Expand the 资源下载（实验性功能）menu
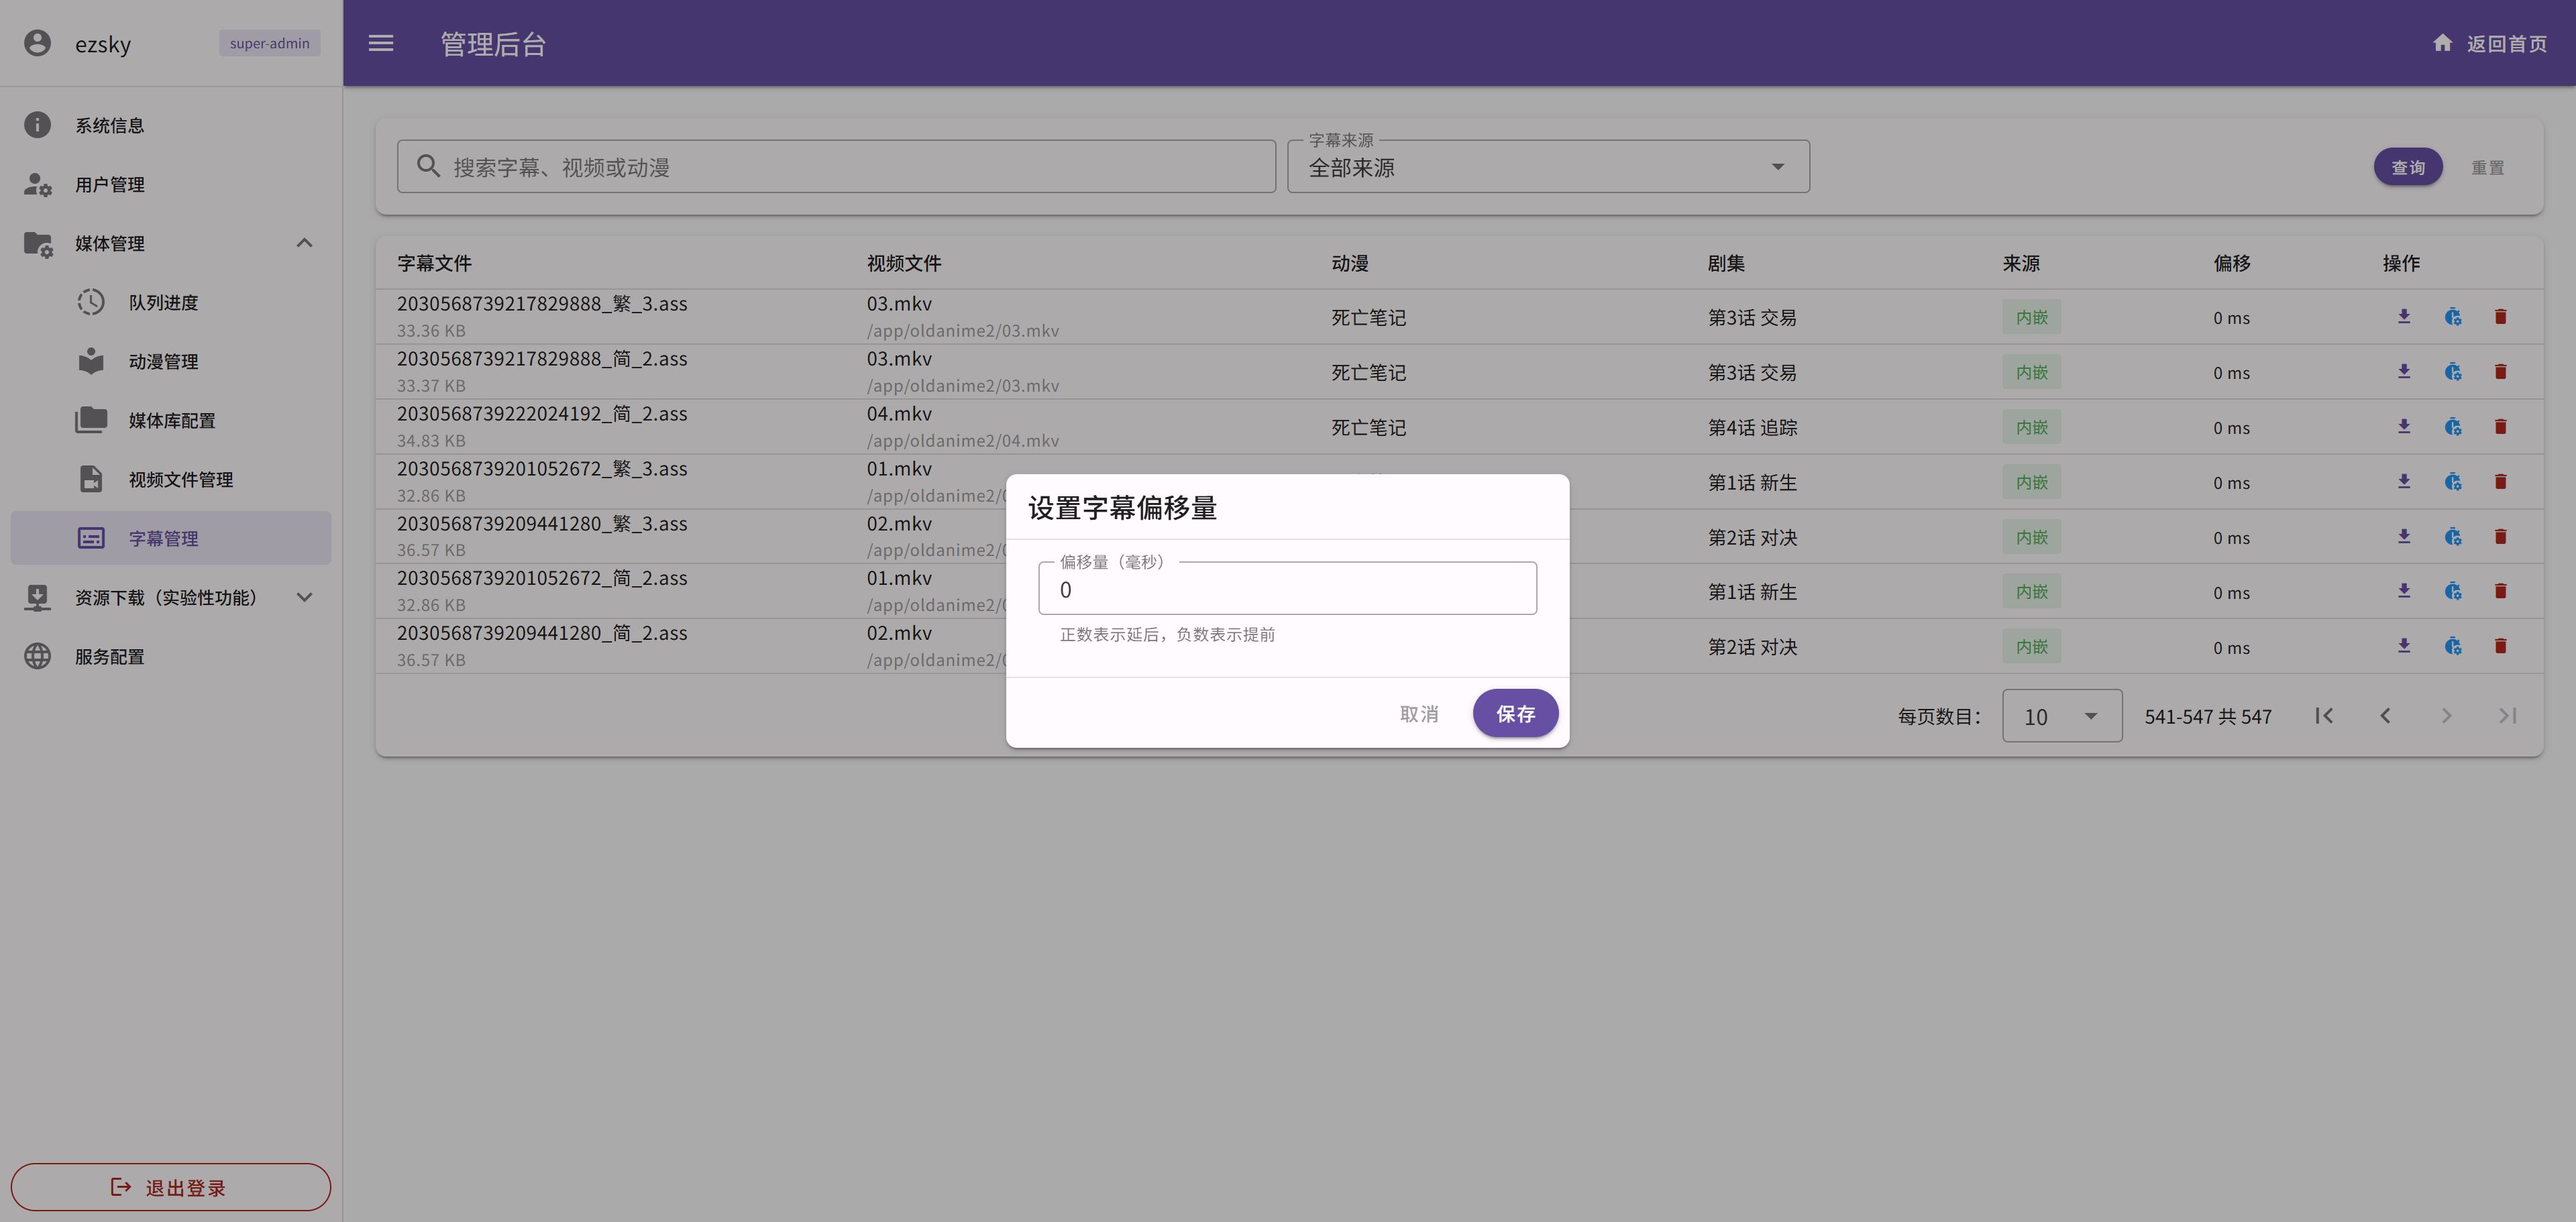2576x1222 pixels. [304, 597]
